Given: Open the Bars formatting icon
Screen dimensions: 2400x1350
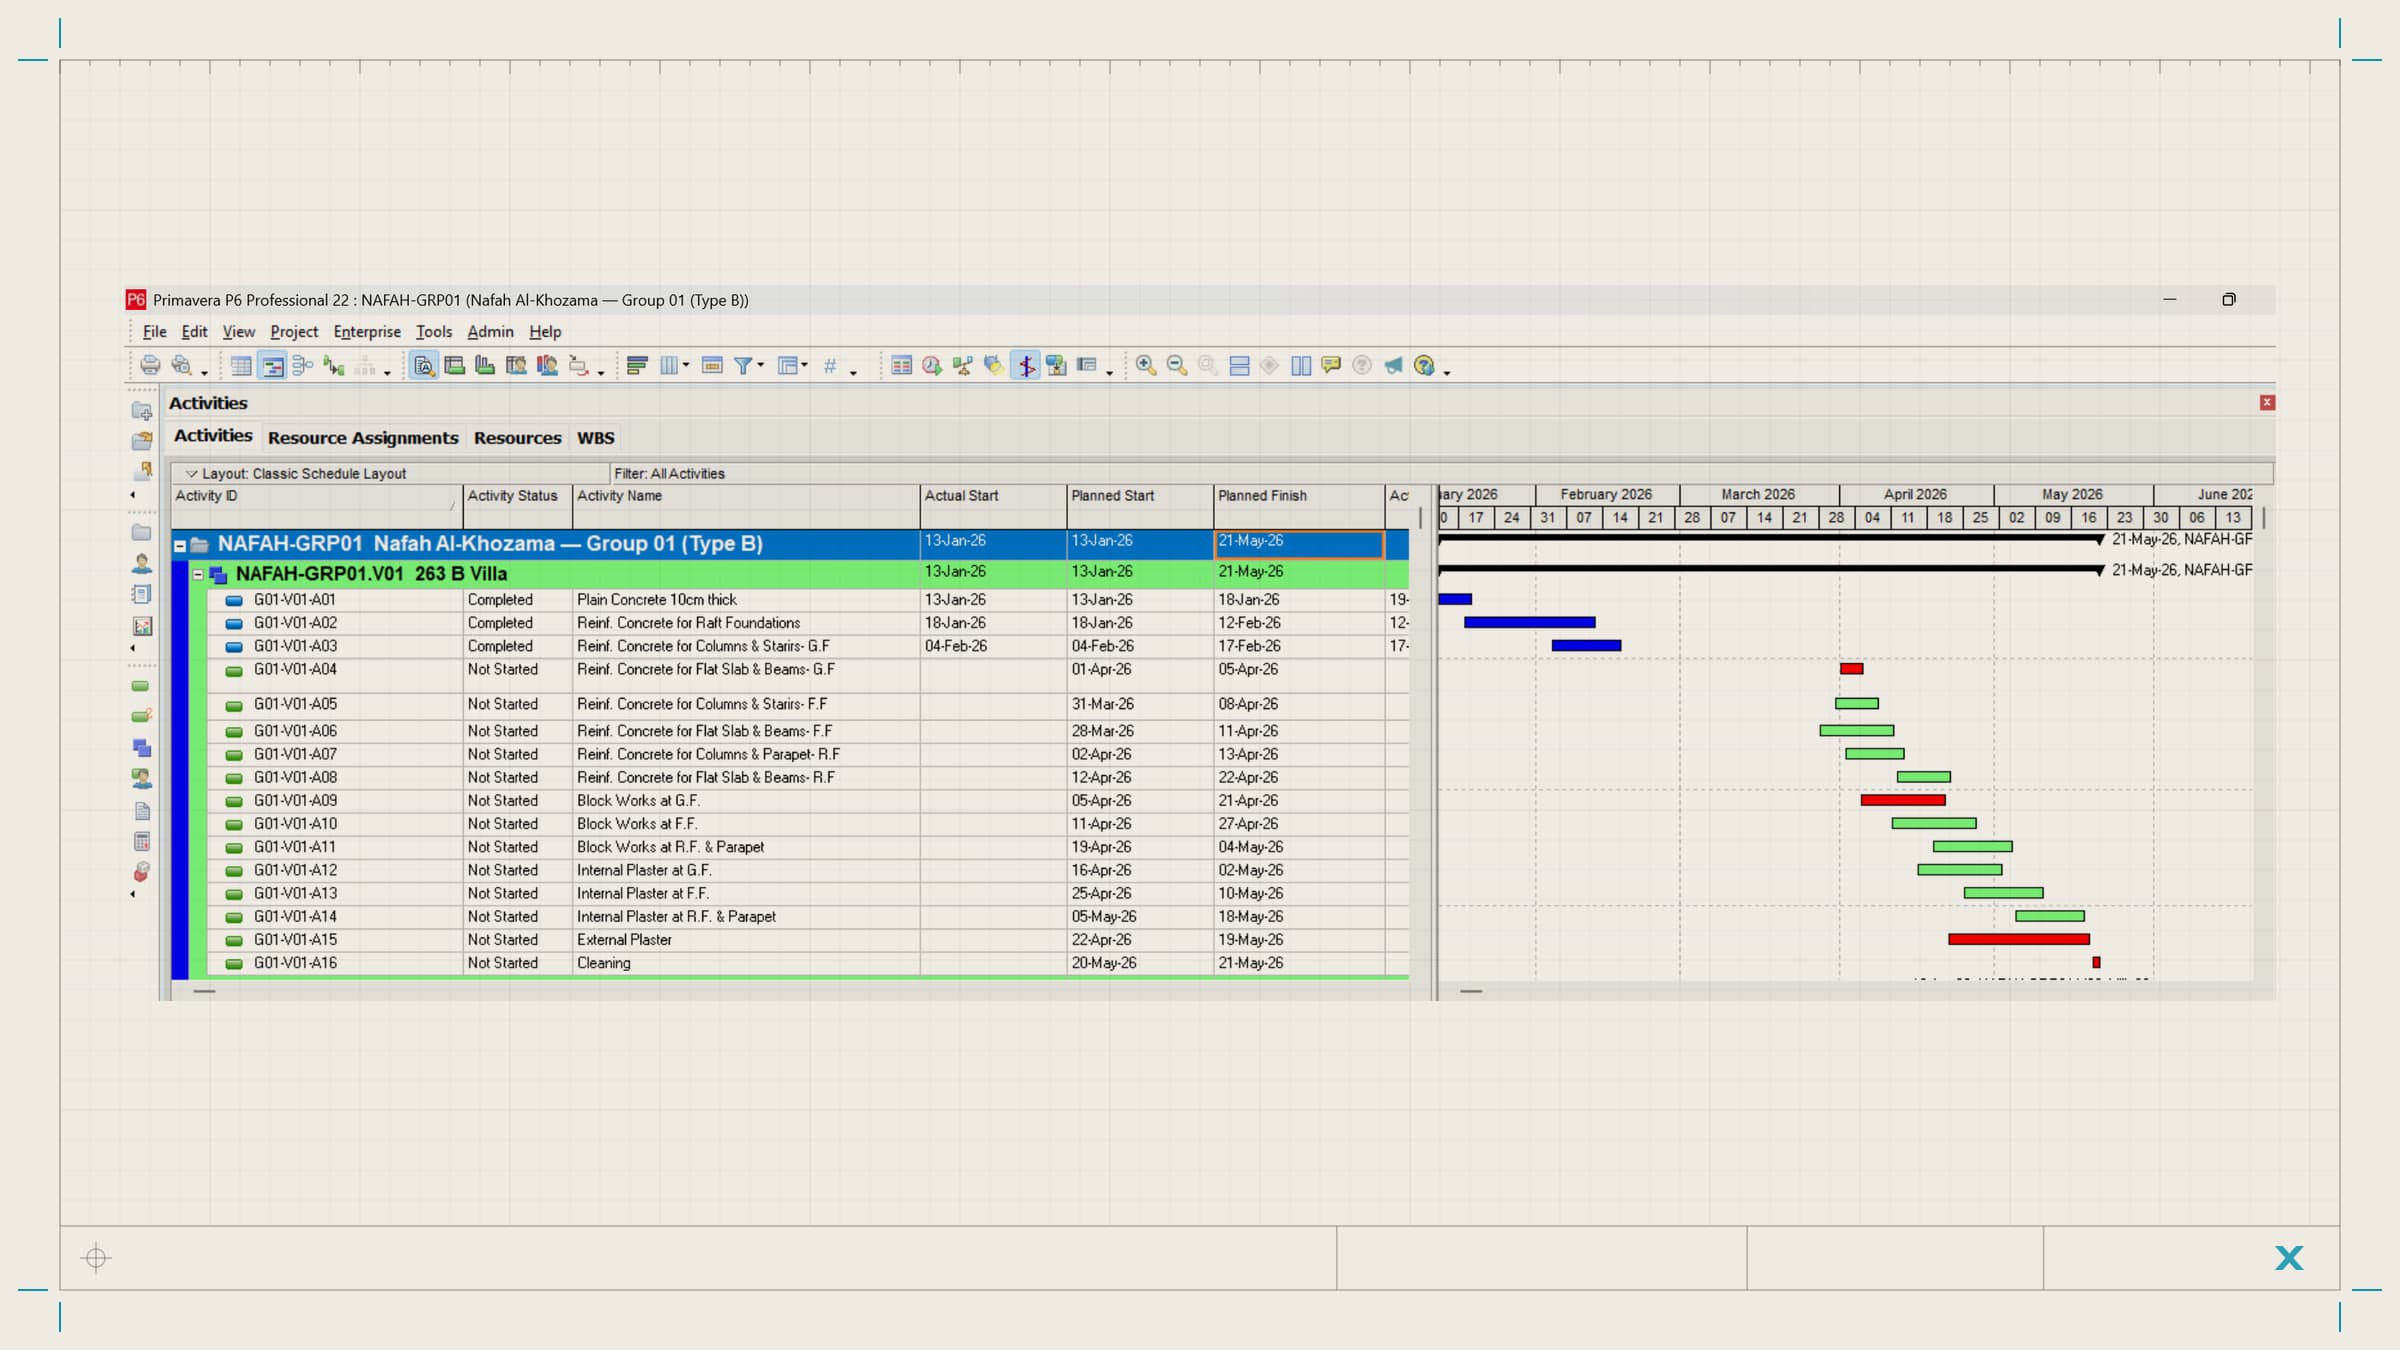Looking at the screenshot, I should point(637,366).
